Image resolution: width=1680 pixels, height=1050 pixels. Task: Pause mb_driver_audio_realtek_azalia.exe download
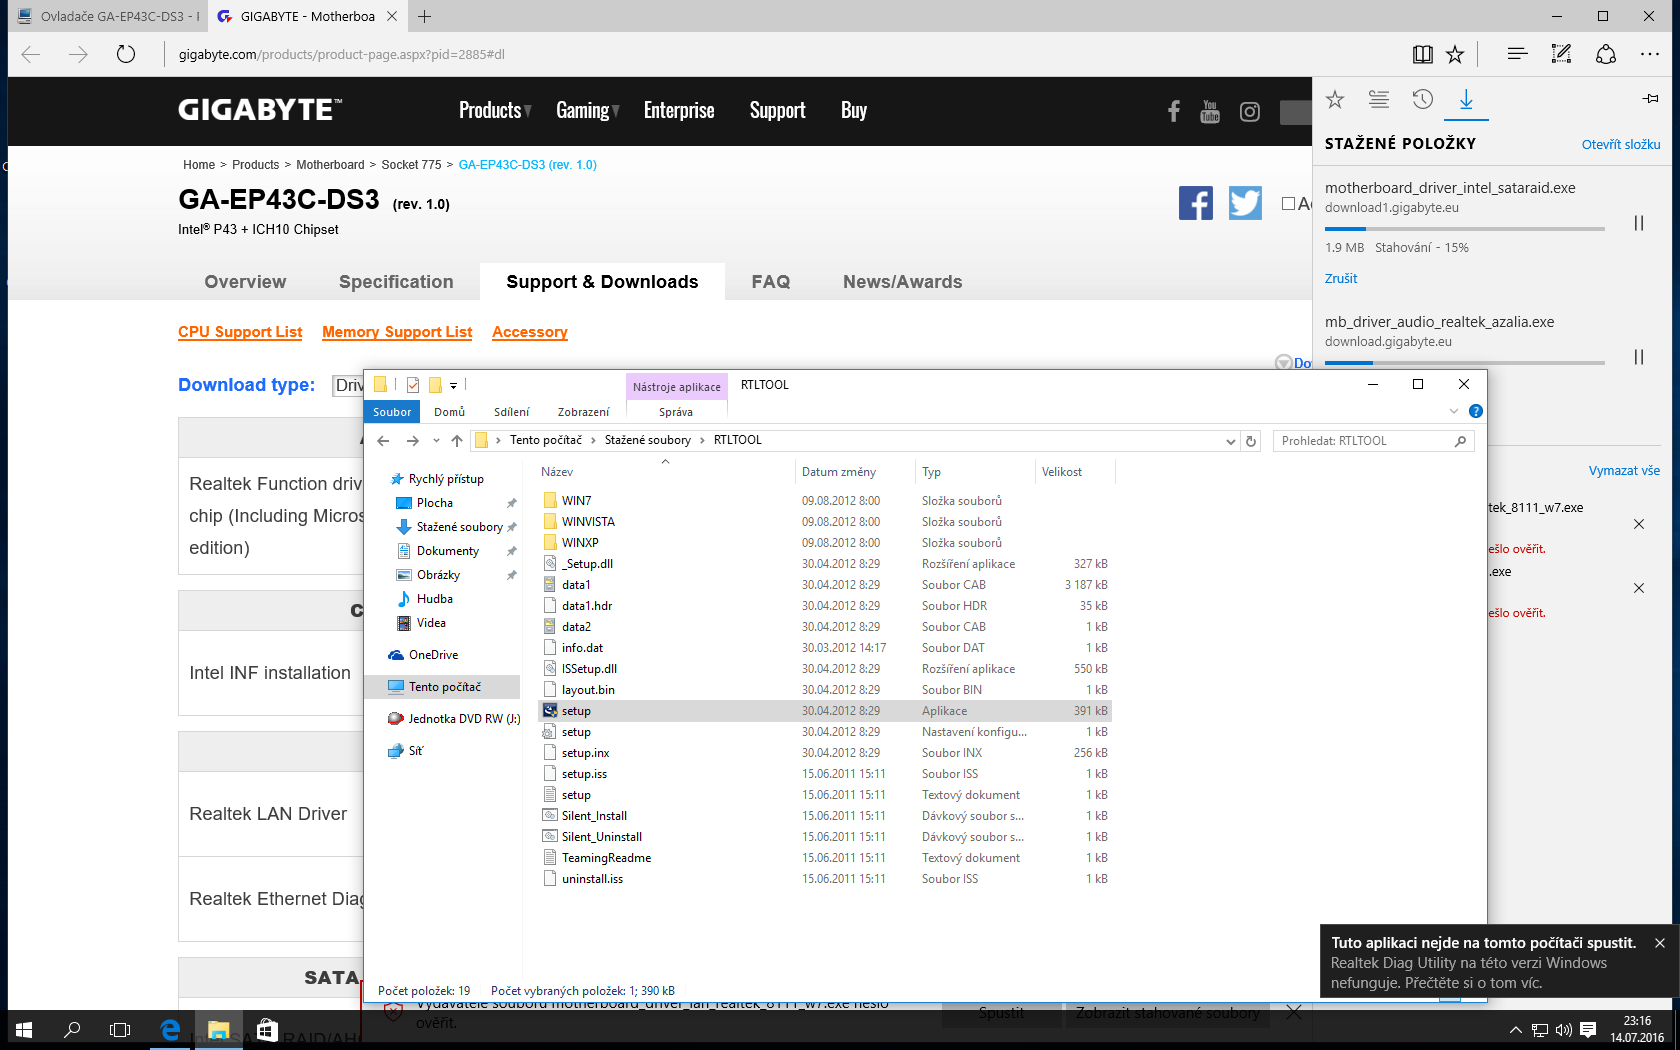pos(1639,357)
